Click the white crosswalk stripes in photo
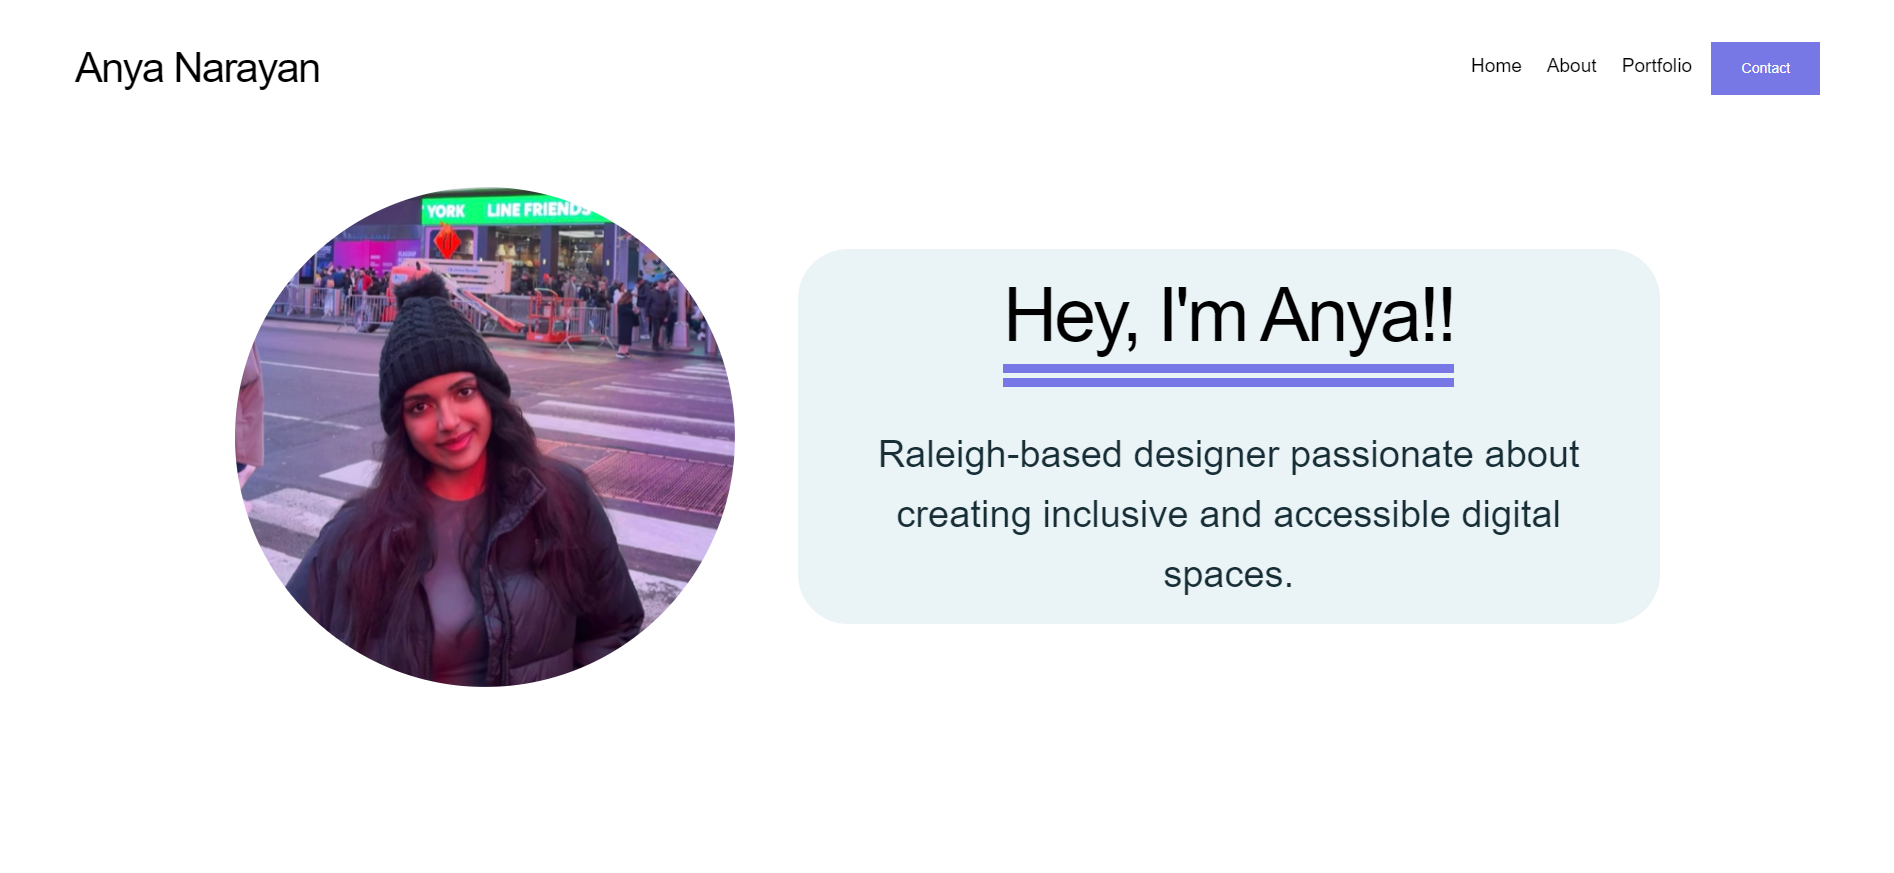1894x873 pixels. [x=640, y=420]
